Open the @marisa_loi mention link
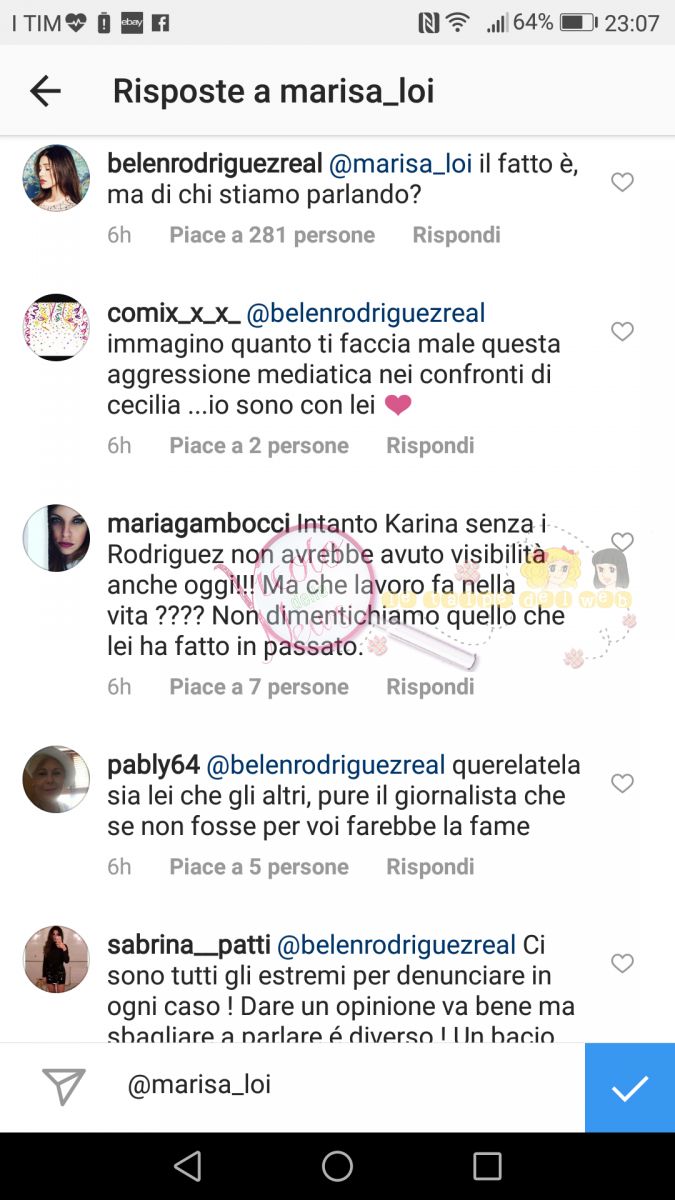The height and width of the screenshot is (1200, 675). (400, 164)
